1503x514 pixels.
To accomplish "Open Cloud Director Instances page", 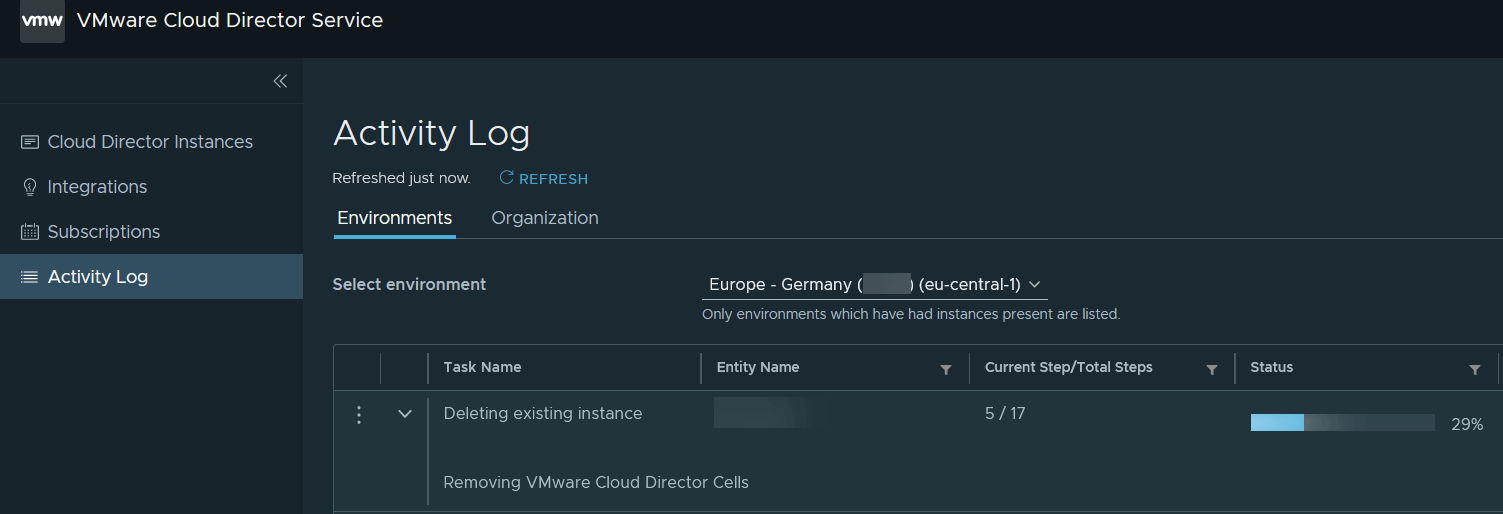I will [150, 142].
